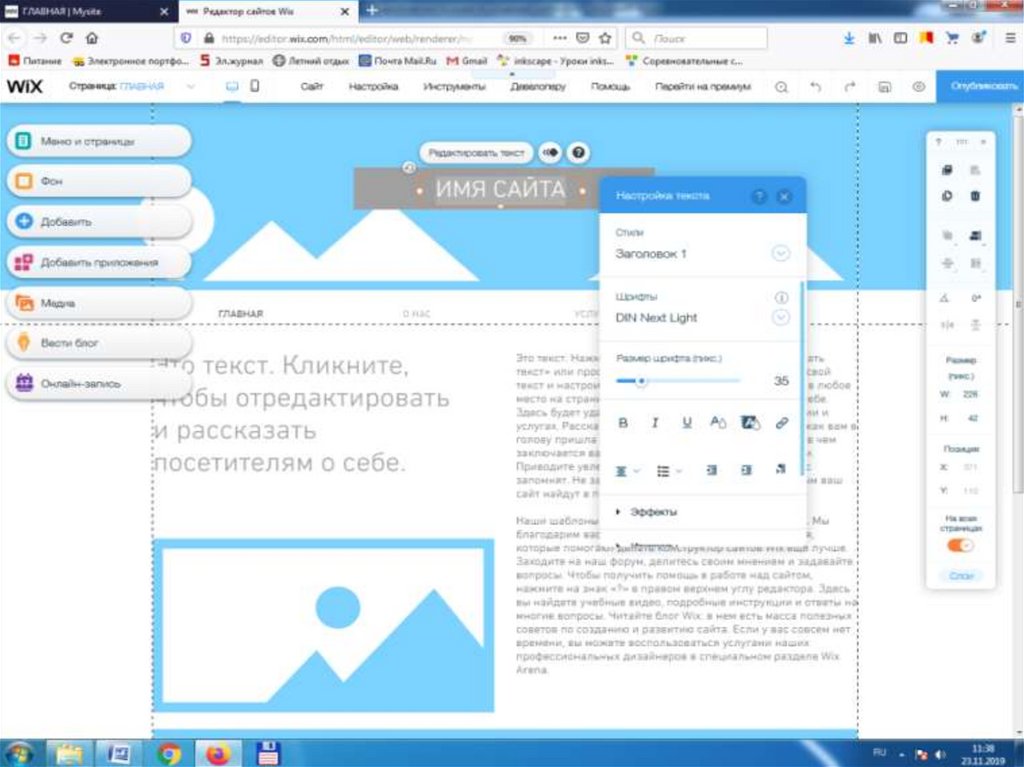Screen dimensions: 1024x767
Task: Open Google Chrome from the taskbar
Action: (169, 754)
